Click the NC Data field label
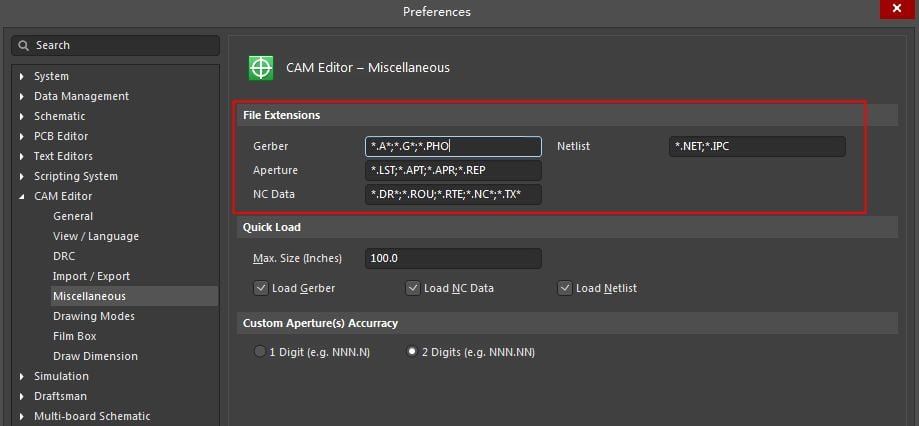Image resolution: width=919 pixels, height=426 pixels. [274, 195]
